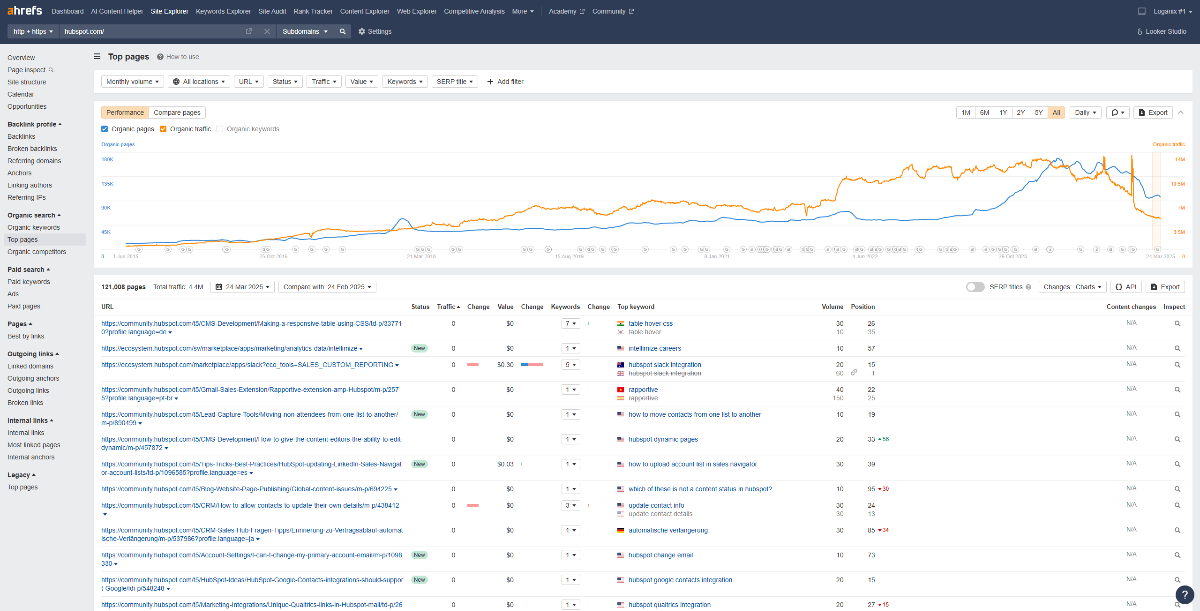Open the Changes: Charts dropdown
Image resolution: width=1200 pixels, height=611 pixels.
[x=1074, y=287]
